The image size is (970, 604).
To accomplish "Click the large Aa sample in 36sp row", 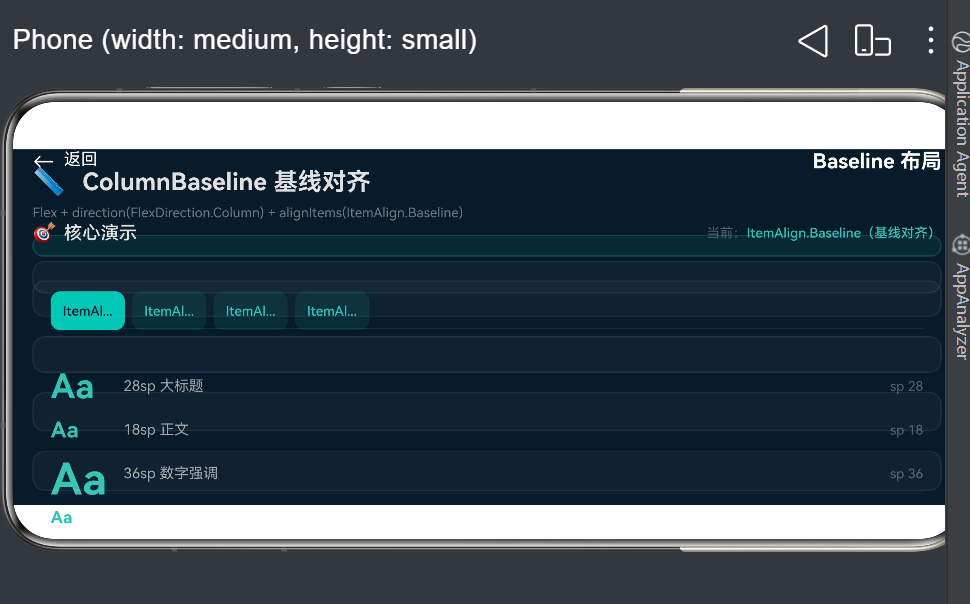I will point(78,480).
